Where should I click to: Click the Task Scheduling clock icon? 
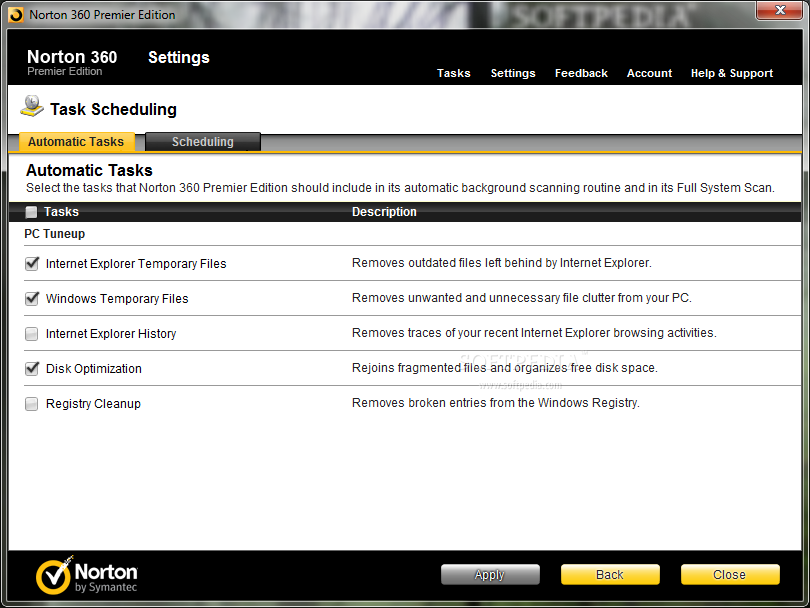[32, 105]
